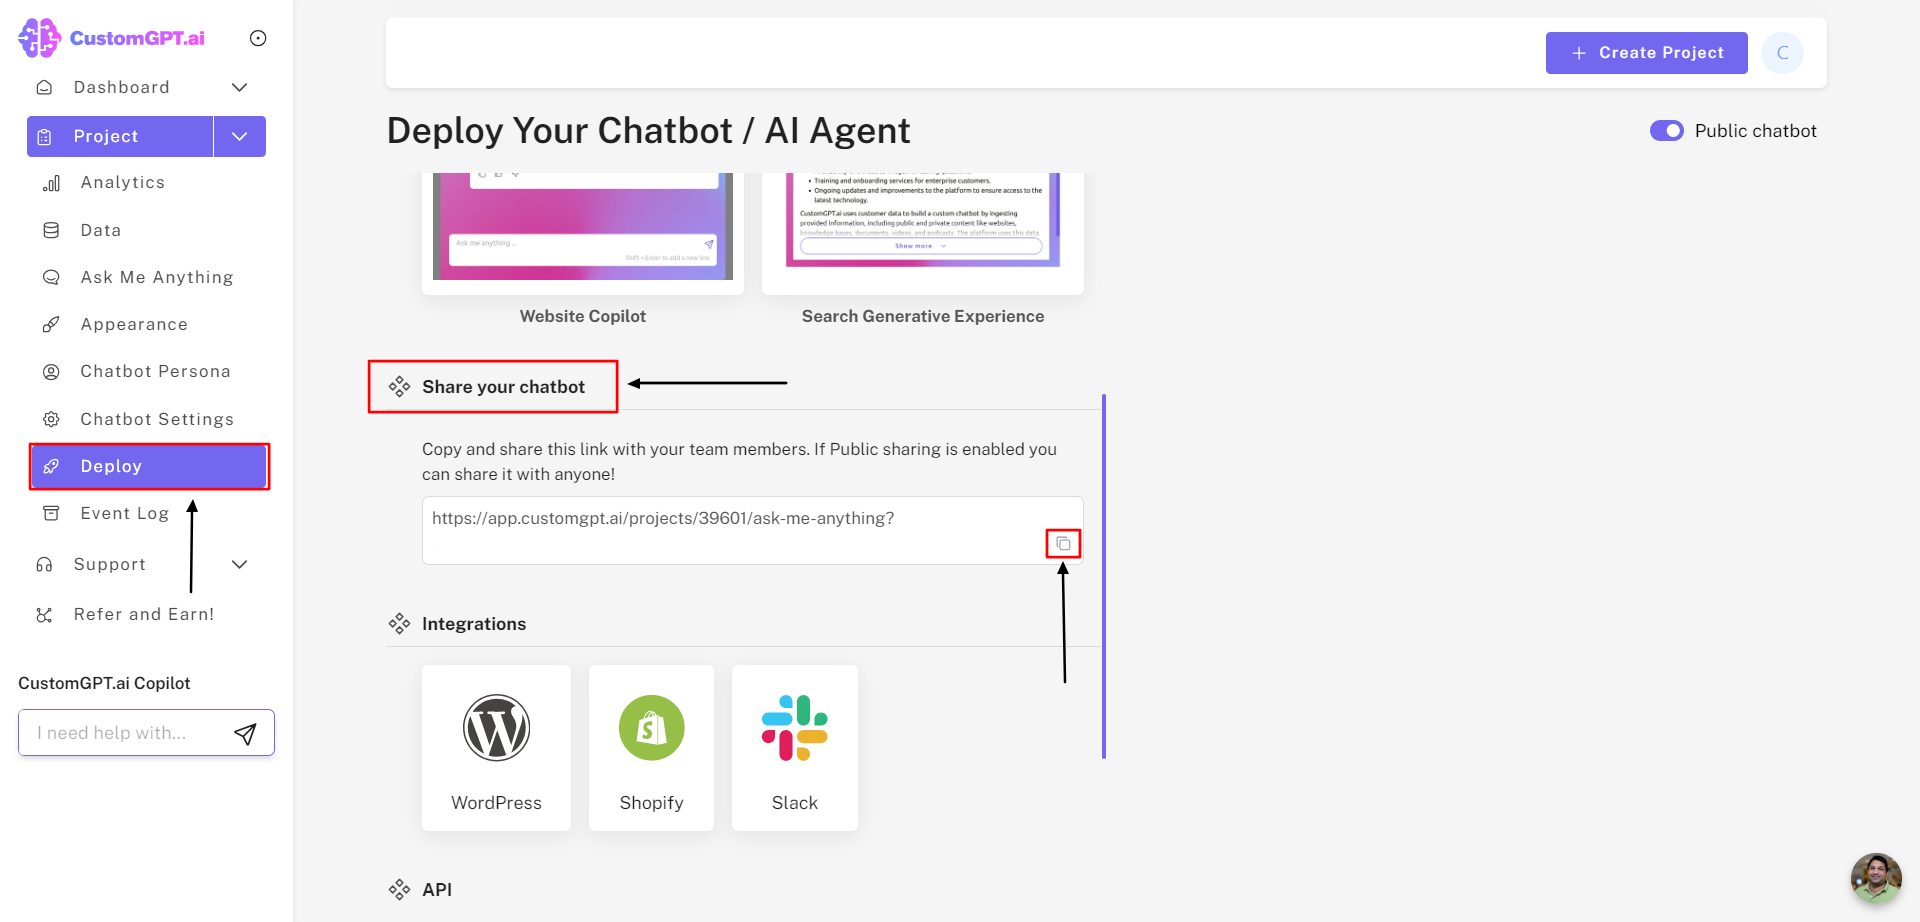Send Copilot message with paper plane icon
This screenshot has width=1920, height=922.
245,734
